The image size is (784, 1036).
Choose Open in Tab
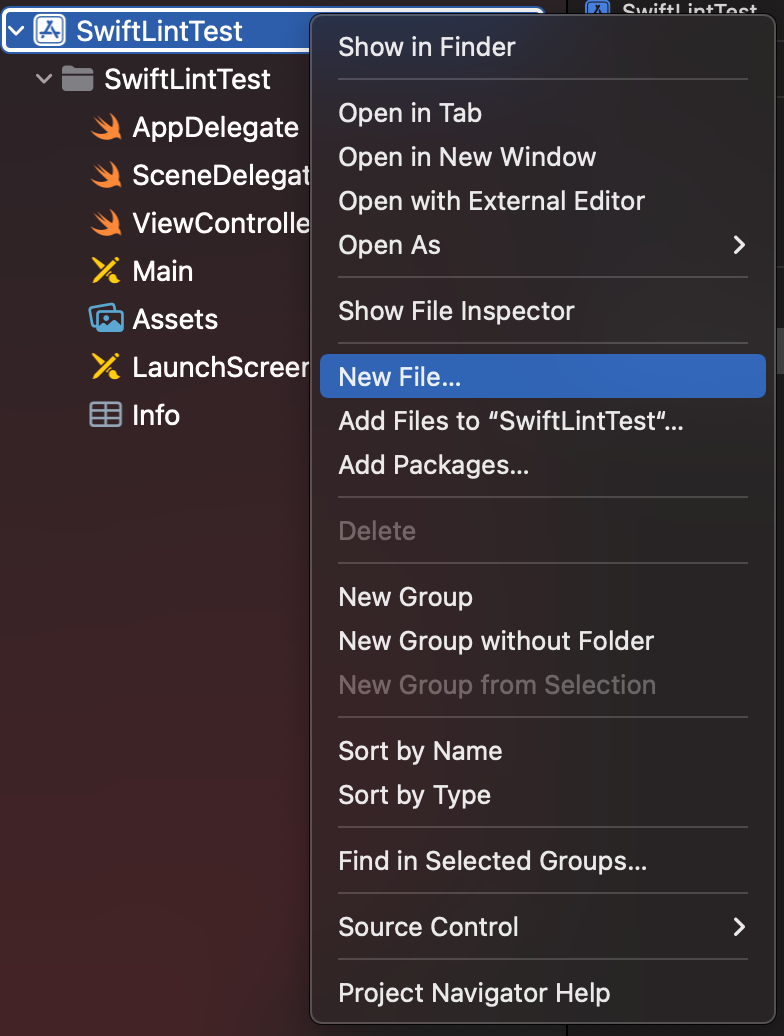(542, 113)
